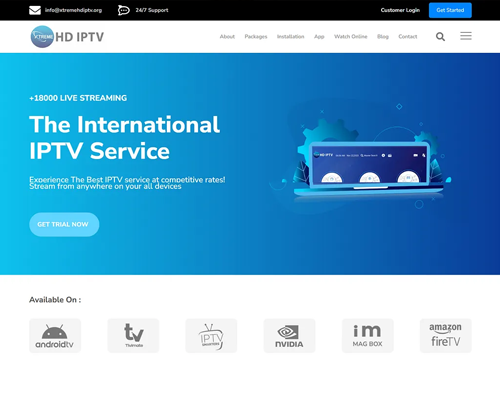Select the Amazon Fire TV logo

446,336
